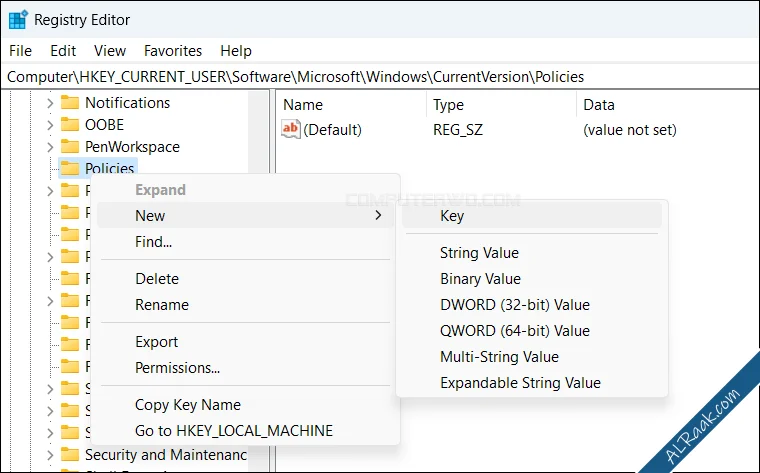
Task: Select the Policies tree item
Action: 109,168
